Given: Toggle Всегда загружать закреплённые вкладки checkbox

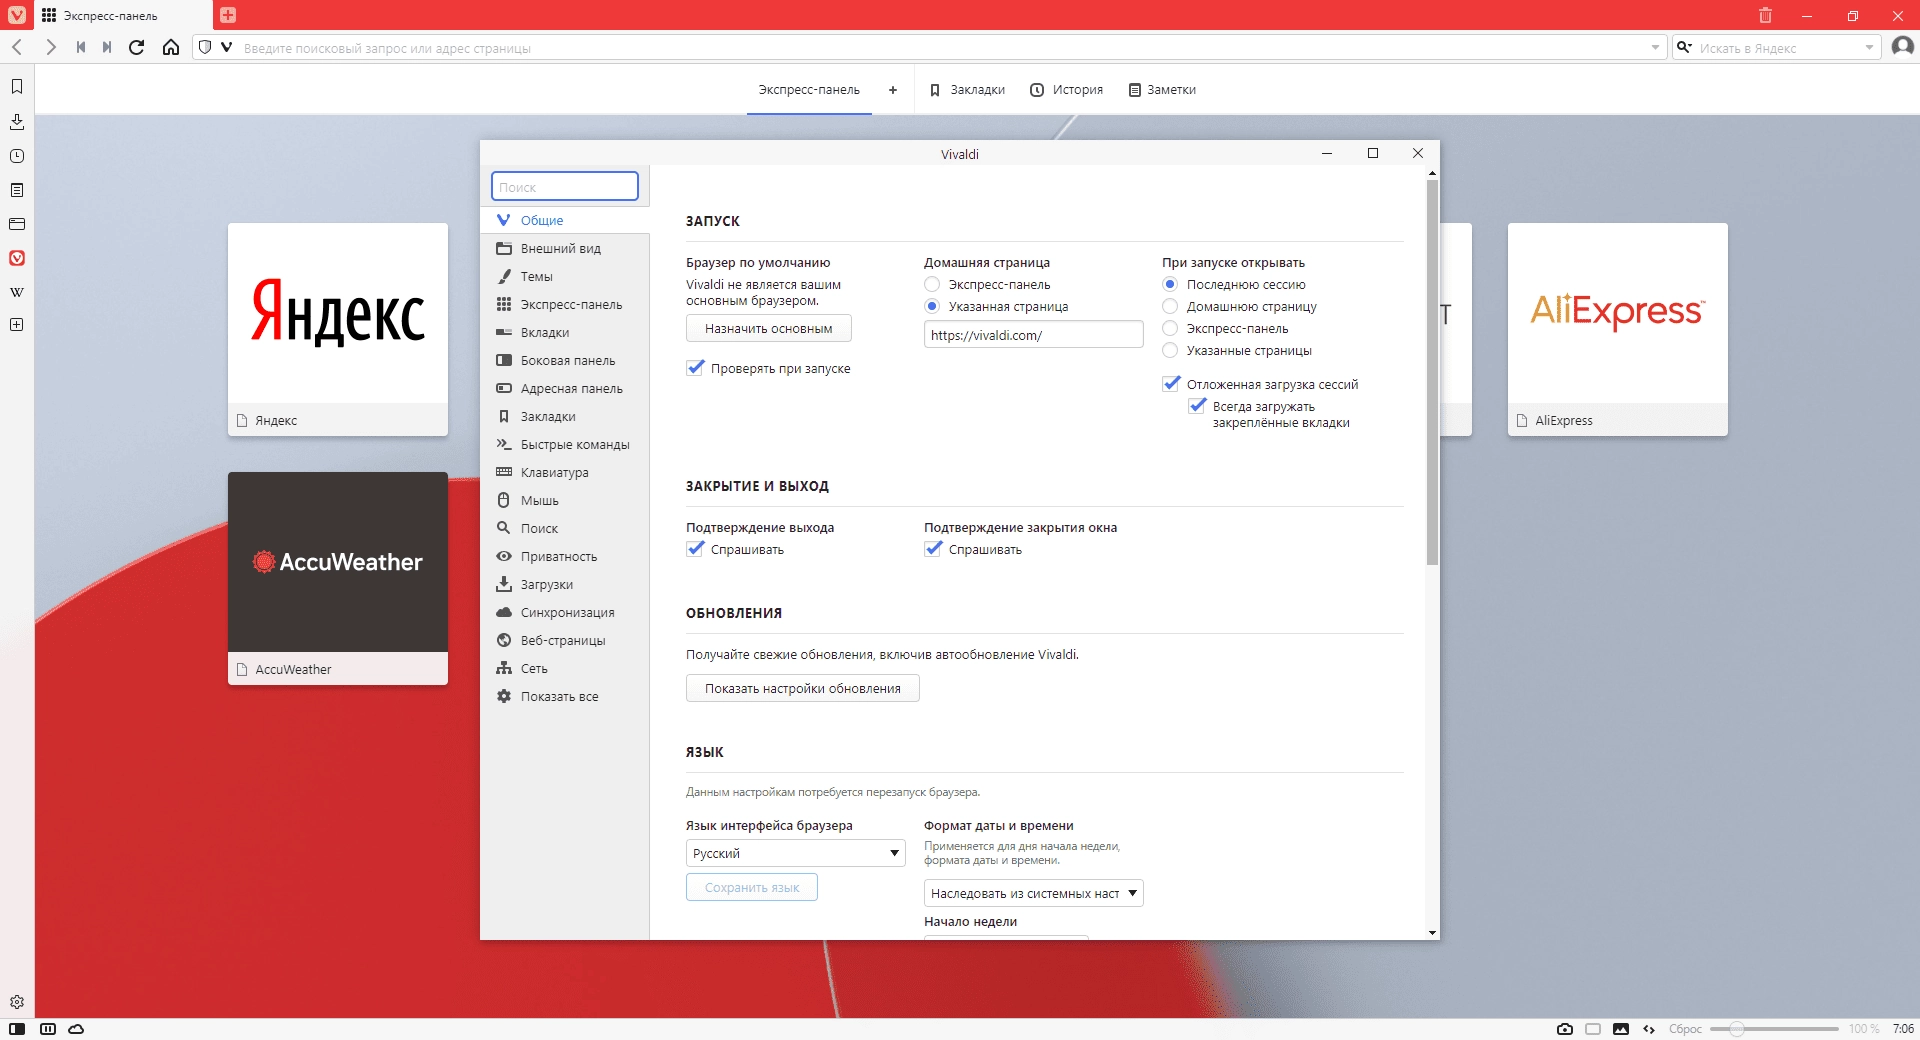Looking at the screenshot, I should tap(1198, 406).
